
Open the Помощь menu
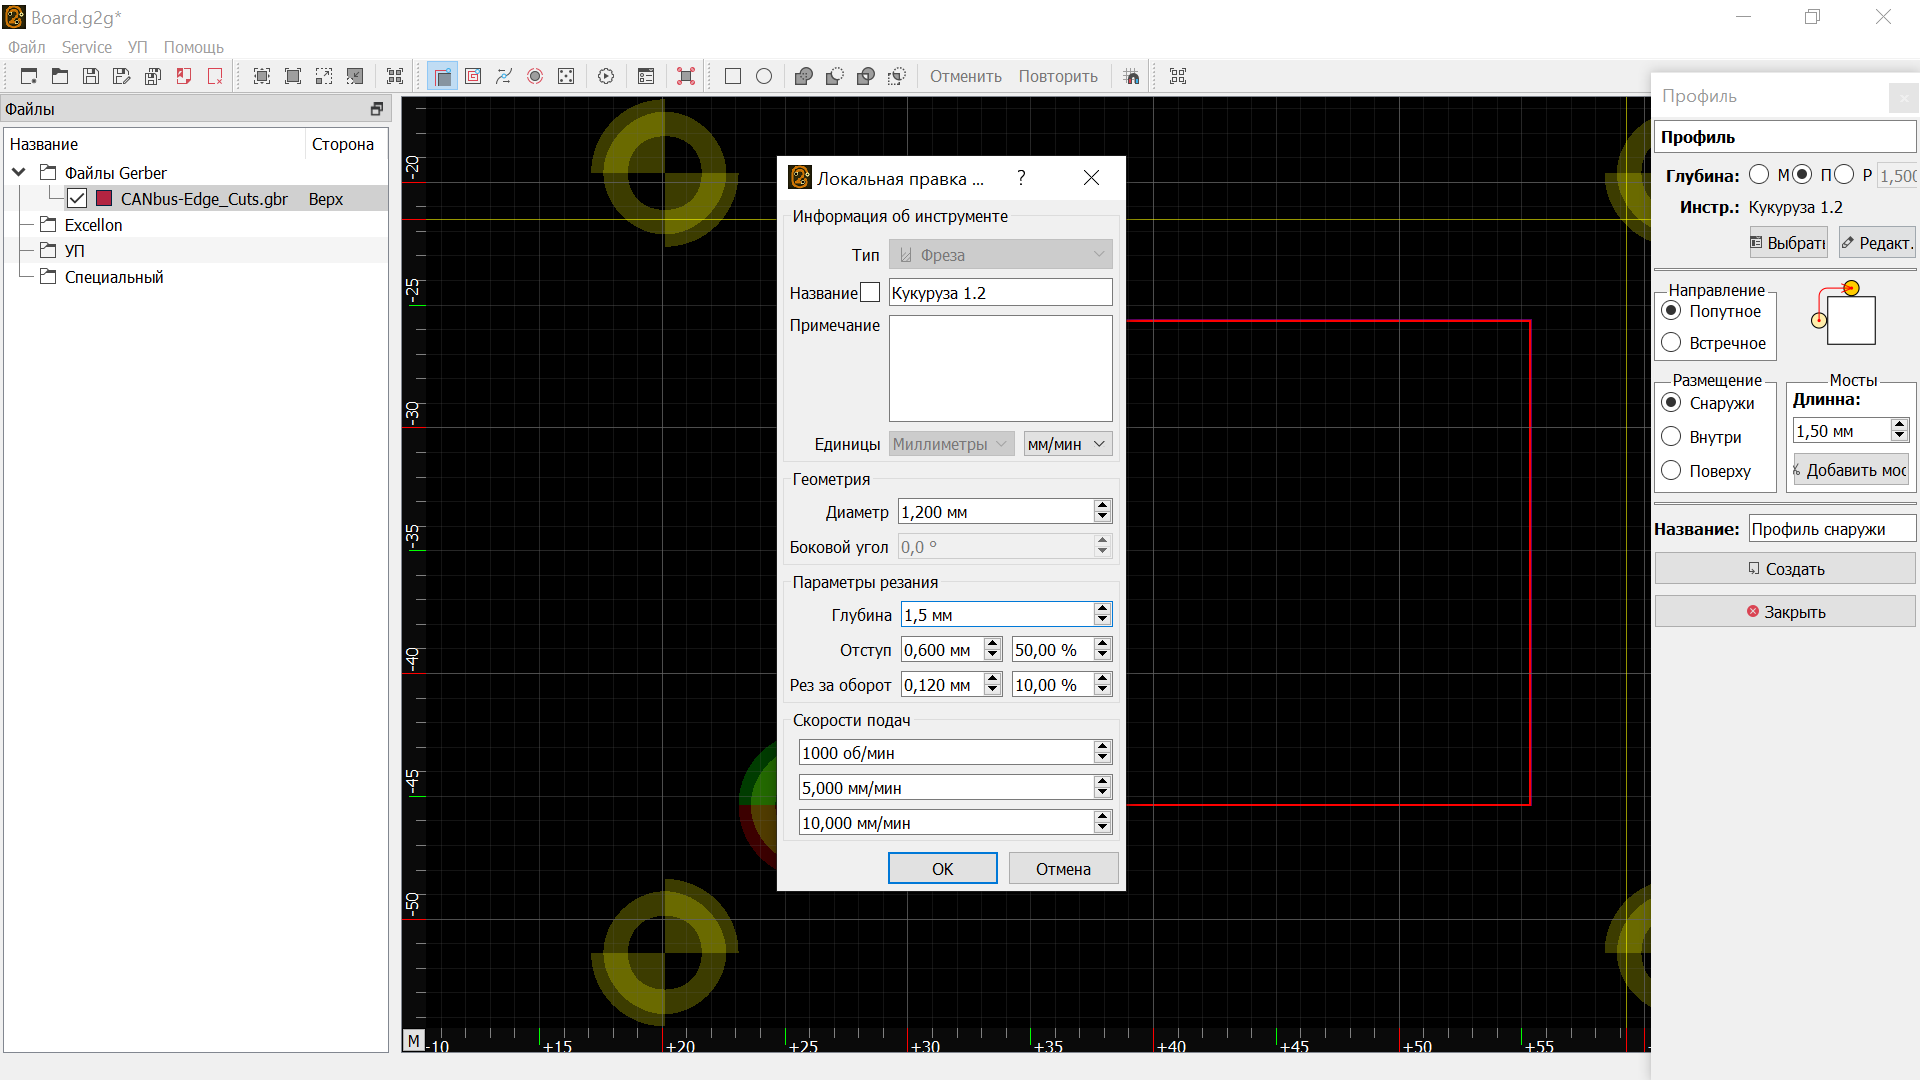coord(193,47)
